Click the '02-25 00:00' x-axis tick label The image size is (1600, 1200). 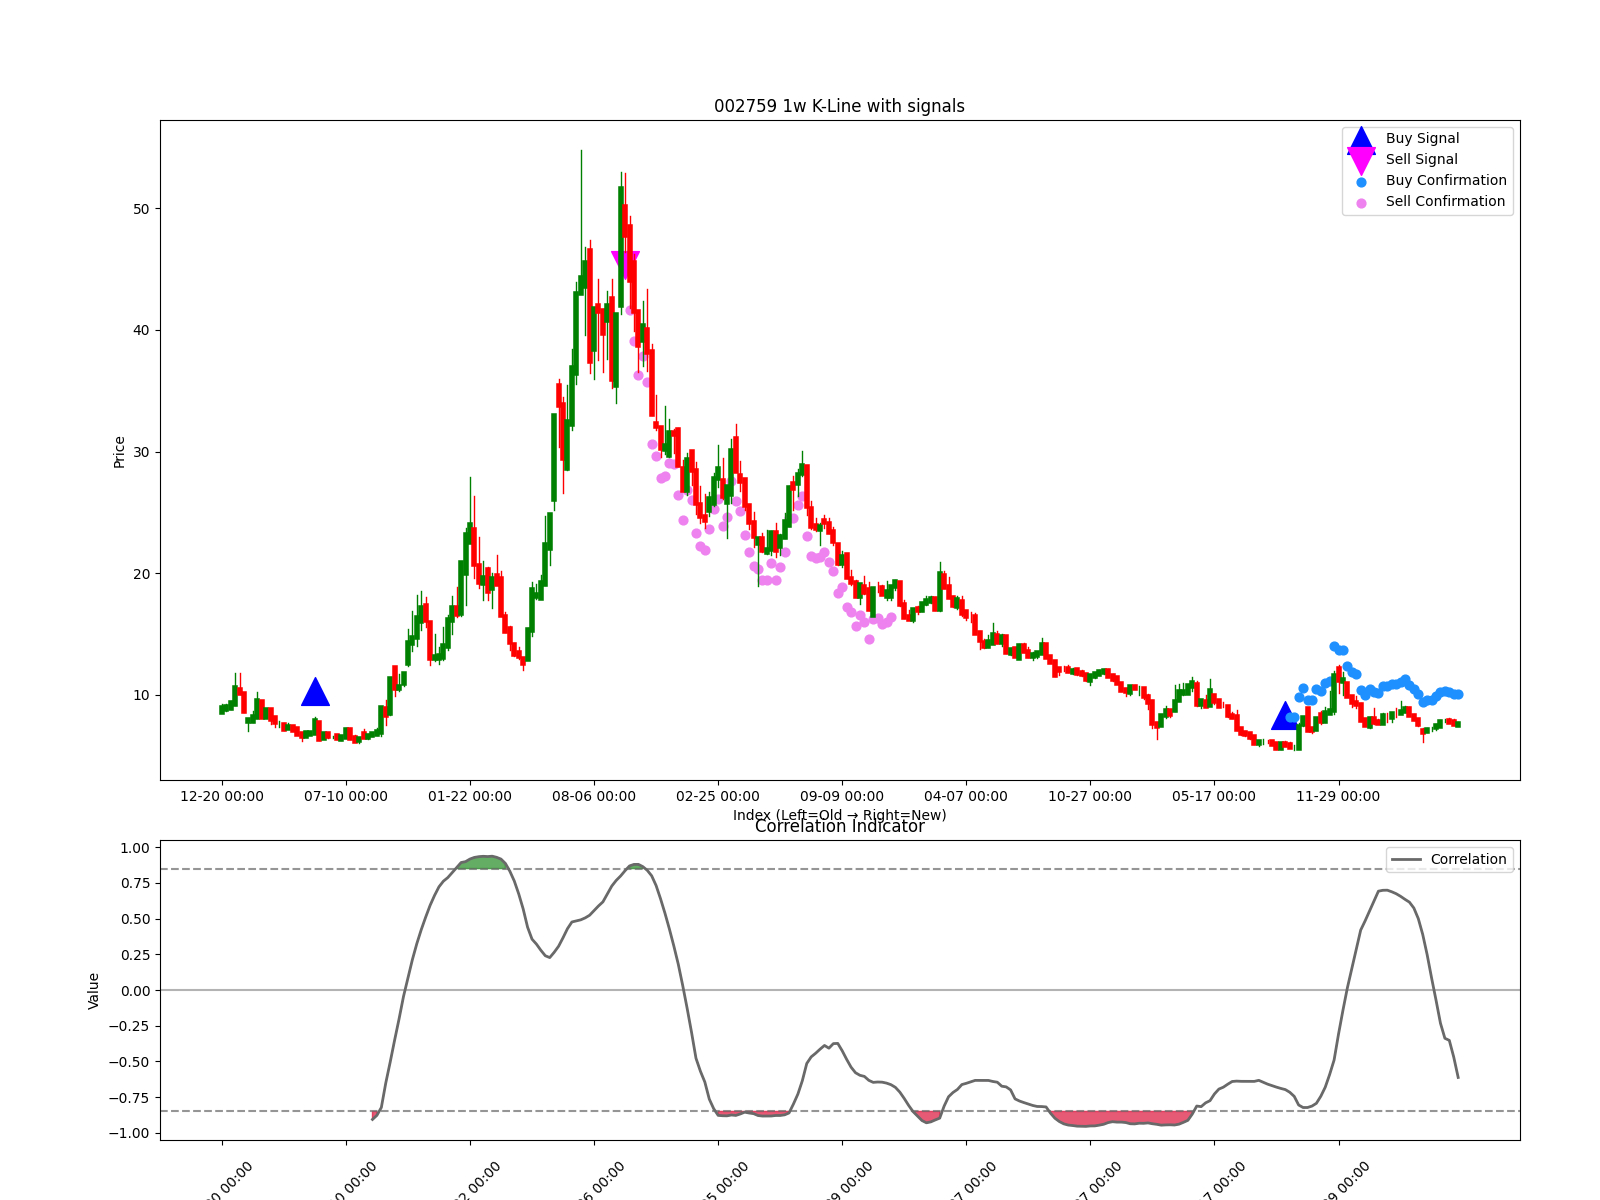pyautogui.click(x=718, y=796)
